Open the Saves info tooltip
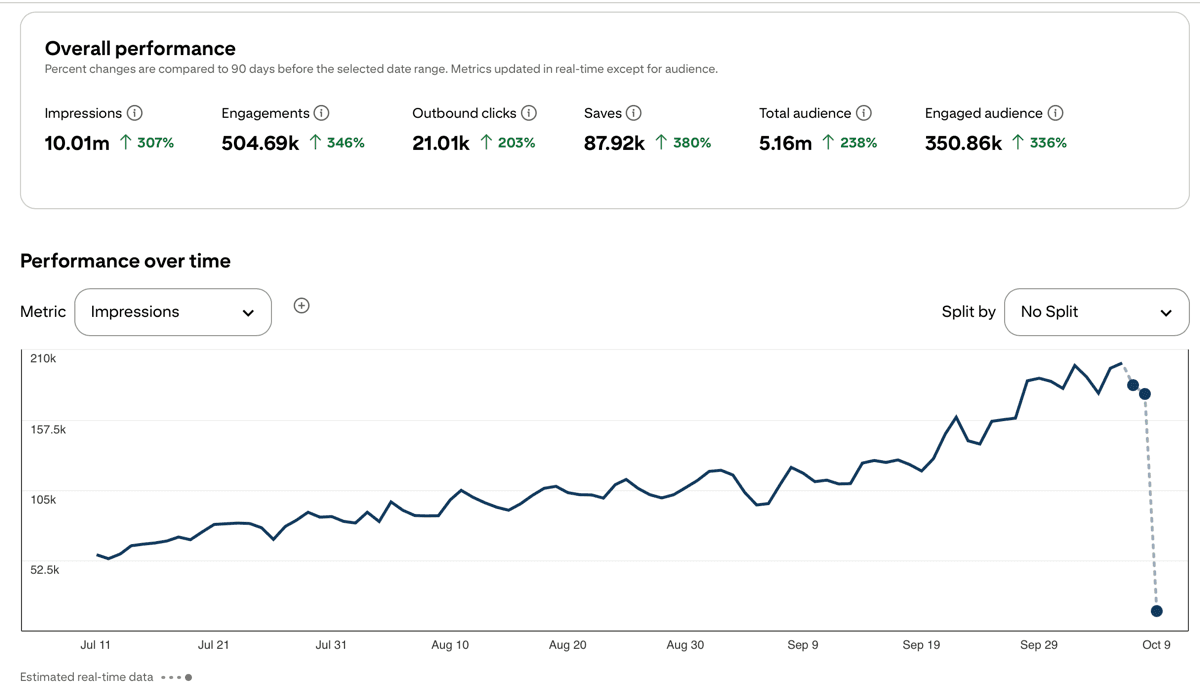The height and width of the screenshot is (695, 1200). pos(636,113)
